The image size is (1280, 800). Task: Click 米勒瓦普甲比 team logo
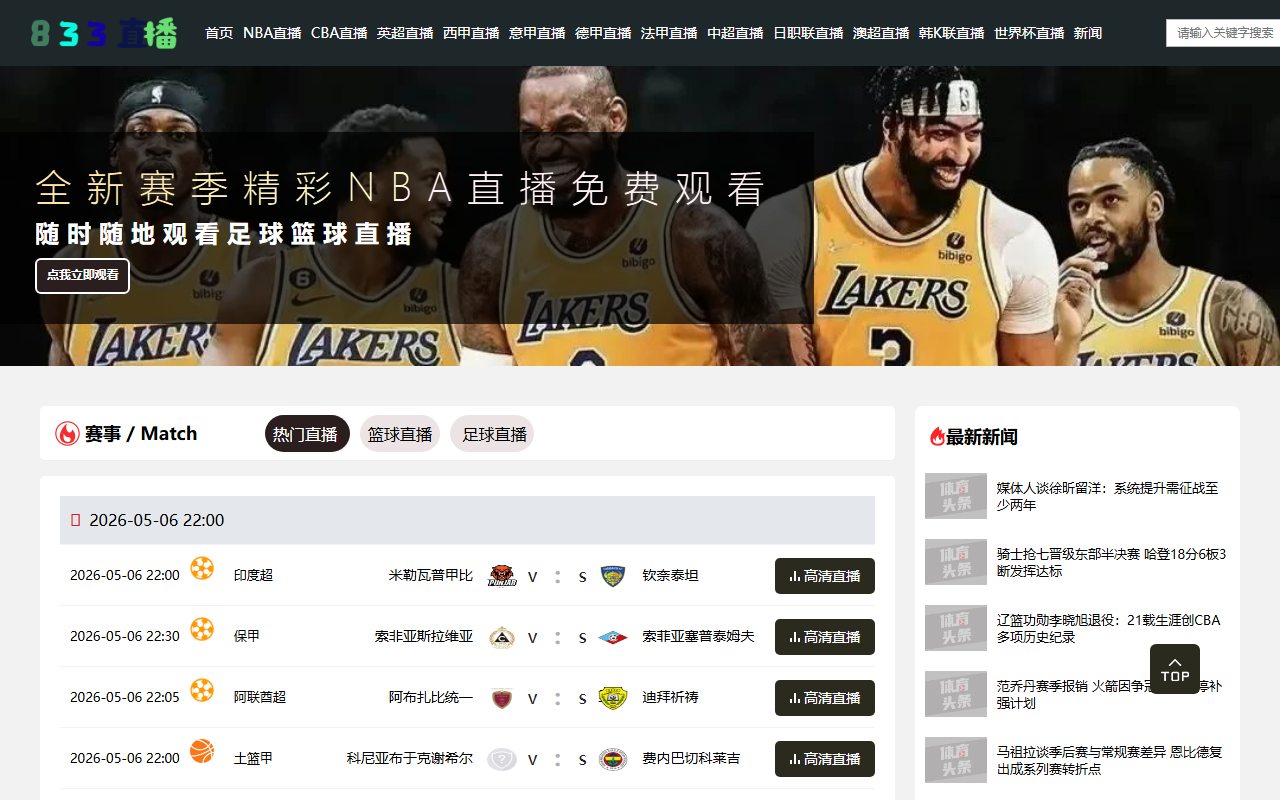coord(502,576)
